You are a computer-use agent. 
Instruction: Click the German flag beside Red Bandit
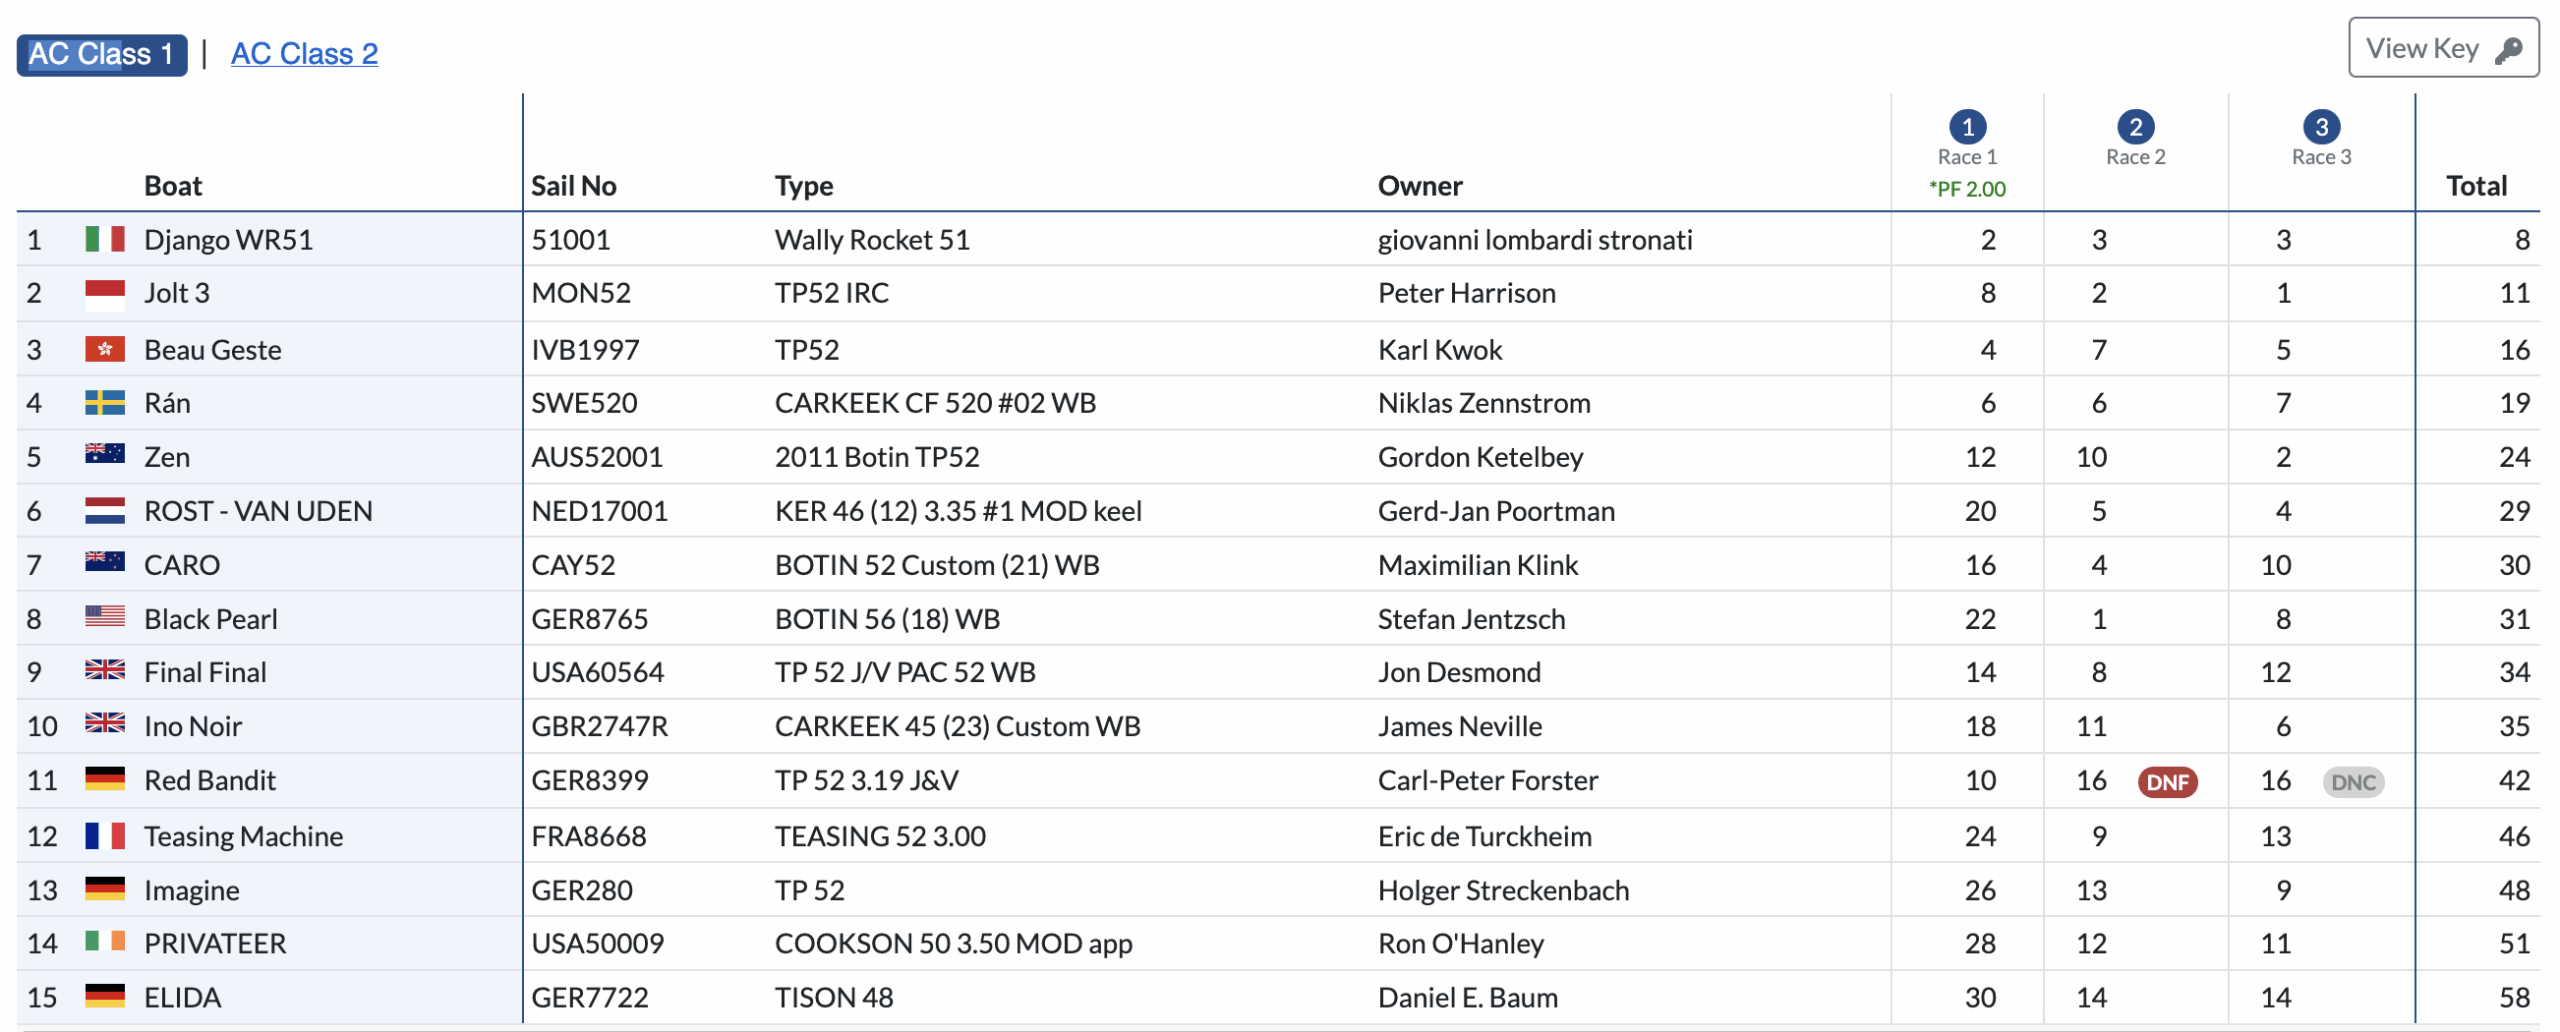[105, 779]
